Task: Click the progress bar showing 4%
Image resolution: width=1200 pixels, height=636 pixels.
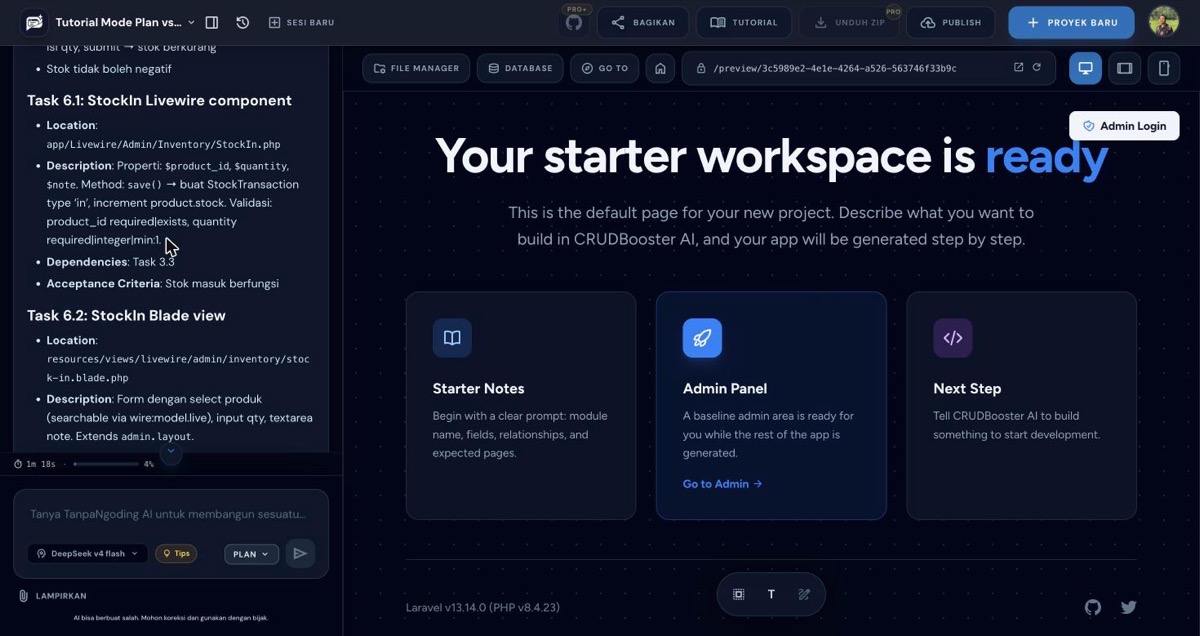Action: tap(106, 464)
